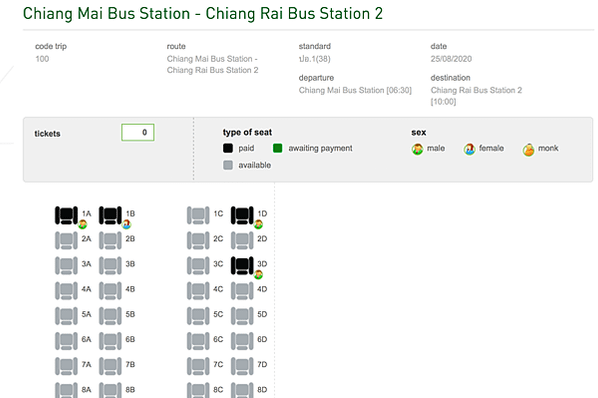Pick seat 3C next to the aisle

(198, 266)
